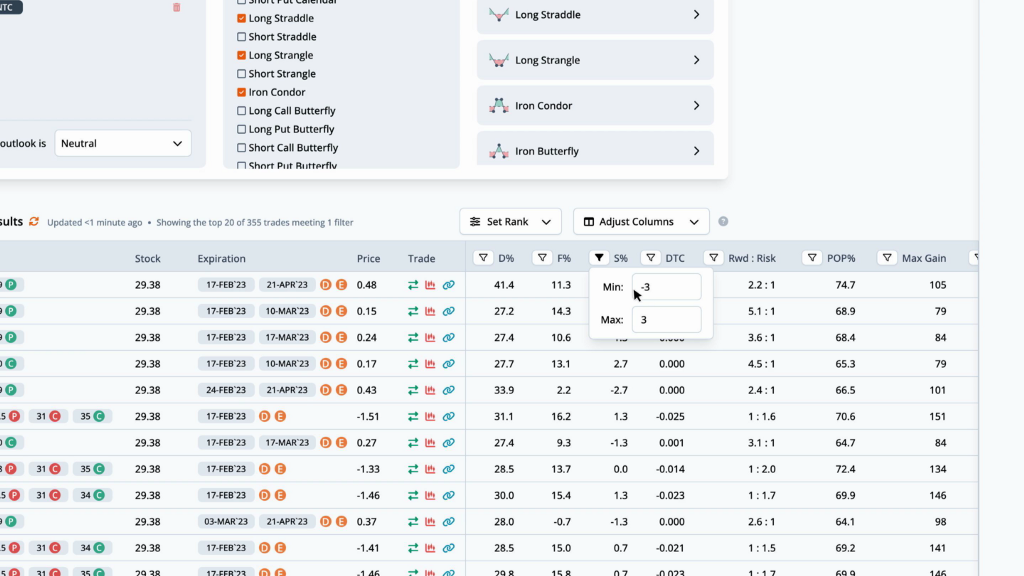The image size is (1024, 576).
Task: Click the 21-APR`23 expiration tag in the 0.48 price row
Action: pos(287,285)
